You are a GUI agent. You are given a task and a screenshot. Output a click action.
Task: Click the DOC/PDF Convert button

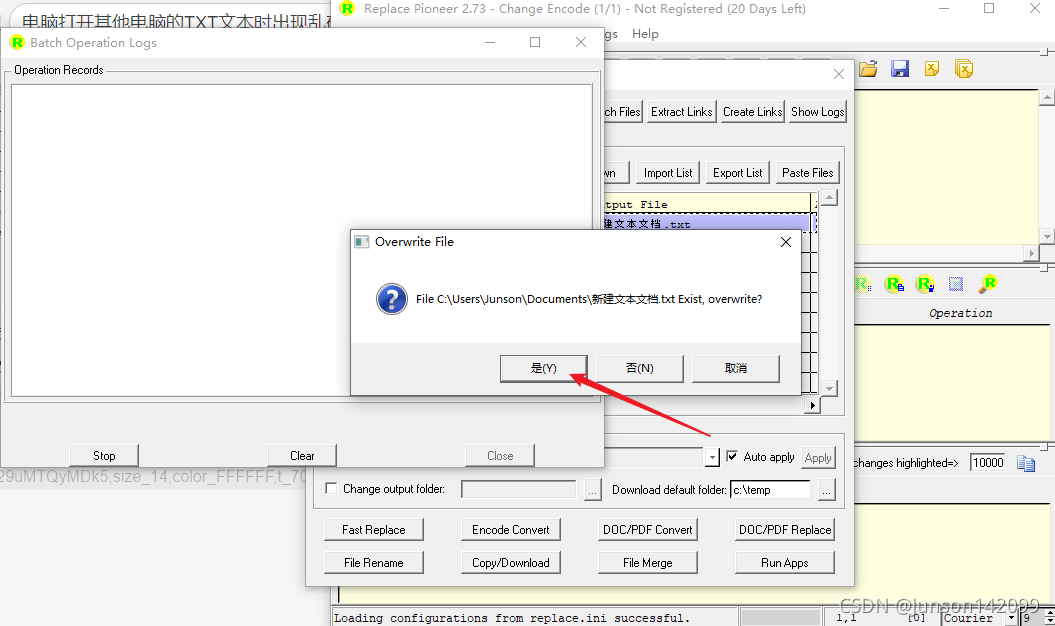(x=648, y=530)
